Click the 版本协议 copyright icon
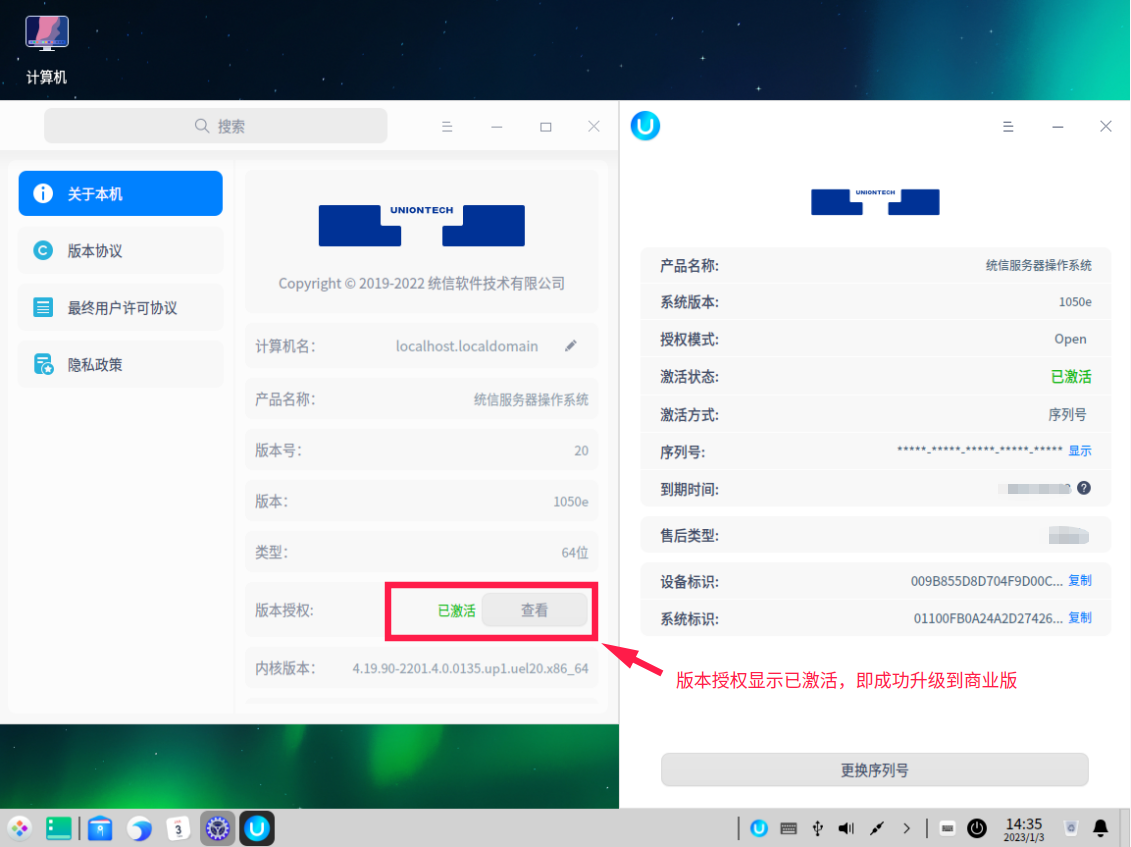Screen dimensions: 1131x847 [x=43, y=250]
